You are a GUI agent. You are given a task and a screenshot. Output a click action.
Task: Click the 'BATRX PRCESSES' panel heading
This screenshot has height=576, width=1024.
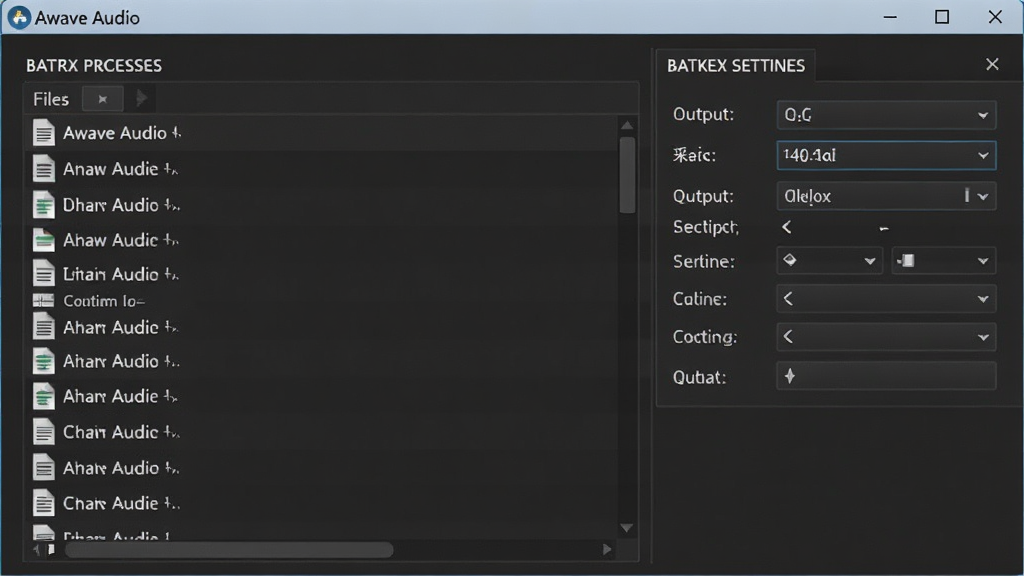click(x=94, y=66)
